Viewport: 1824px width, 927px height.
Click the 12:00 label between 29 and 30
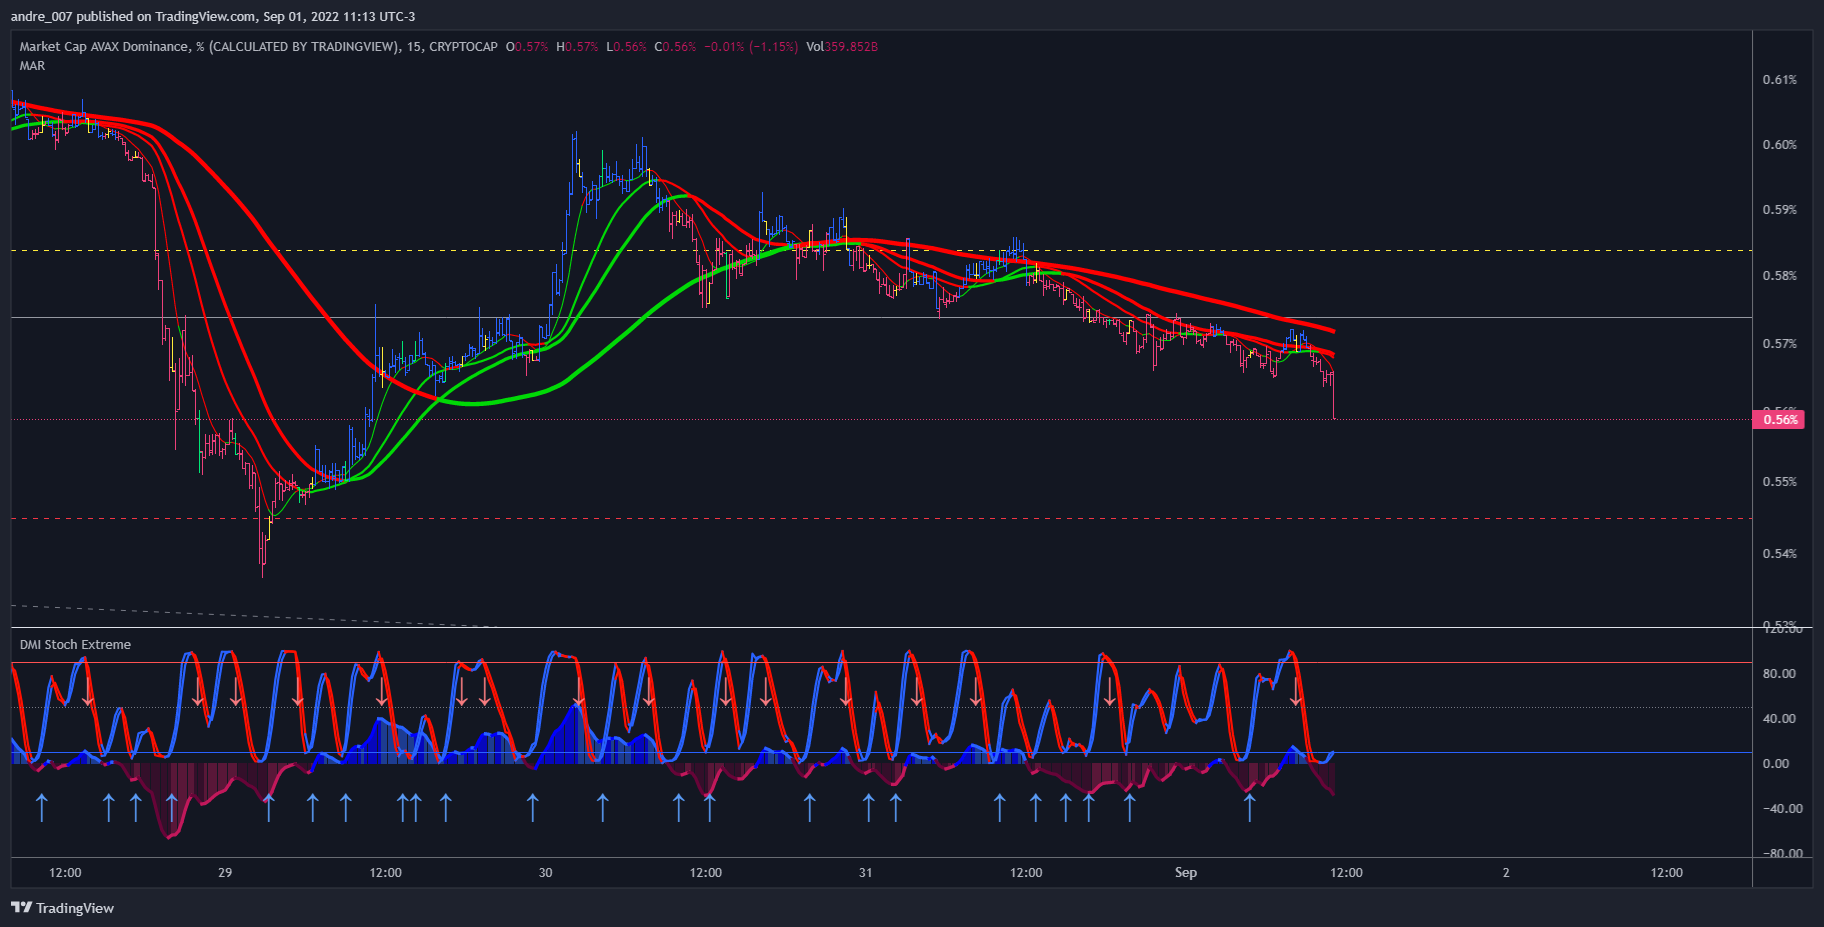tap(386, 873)
